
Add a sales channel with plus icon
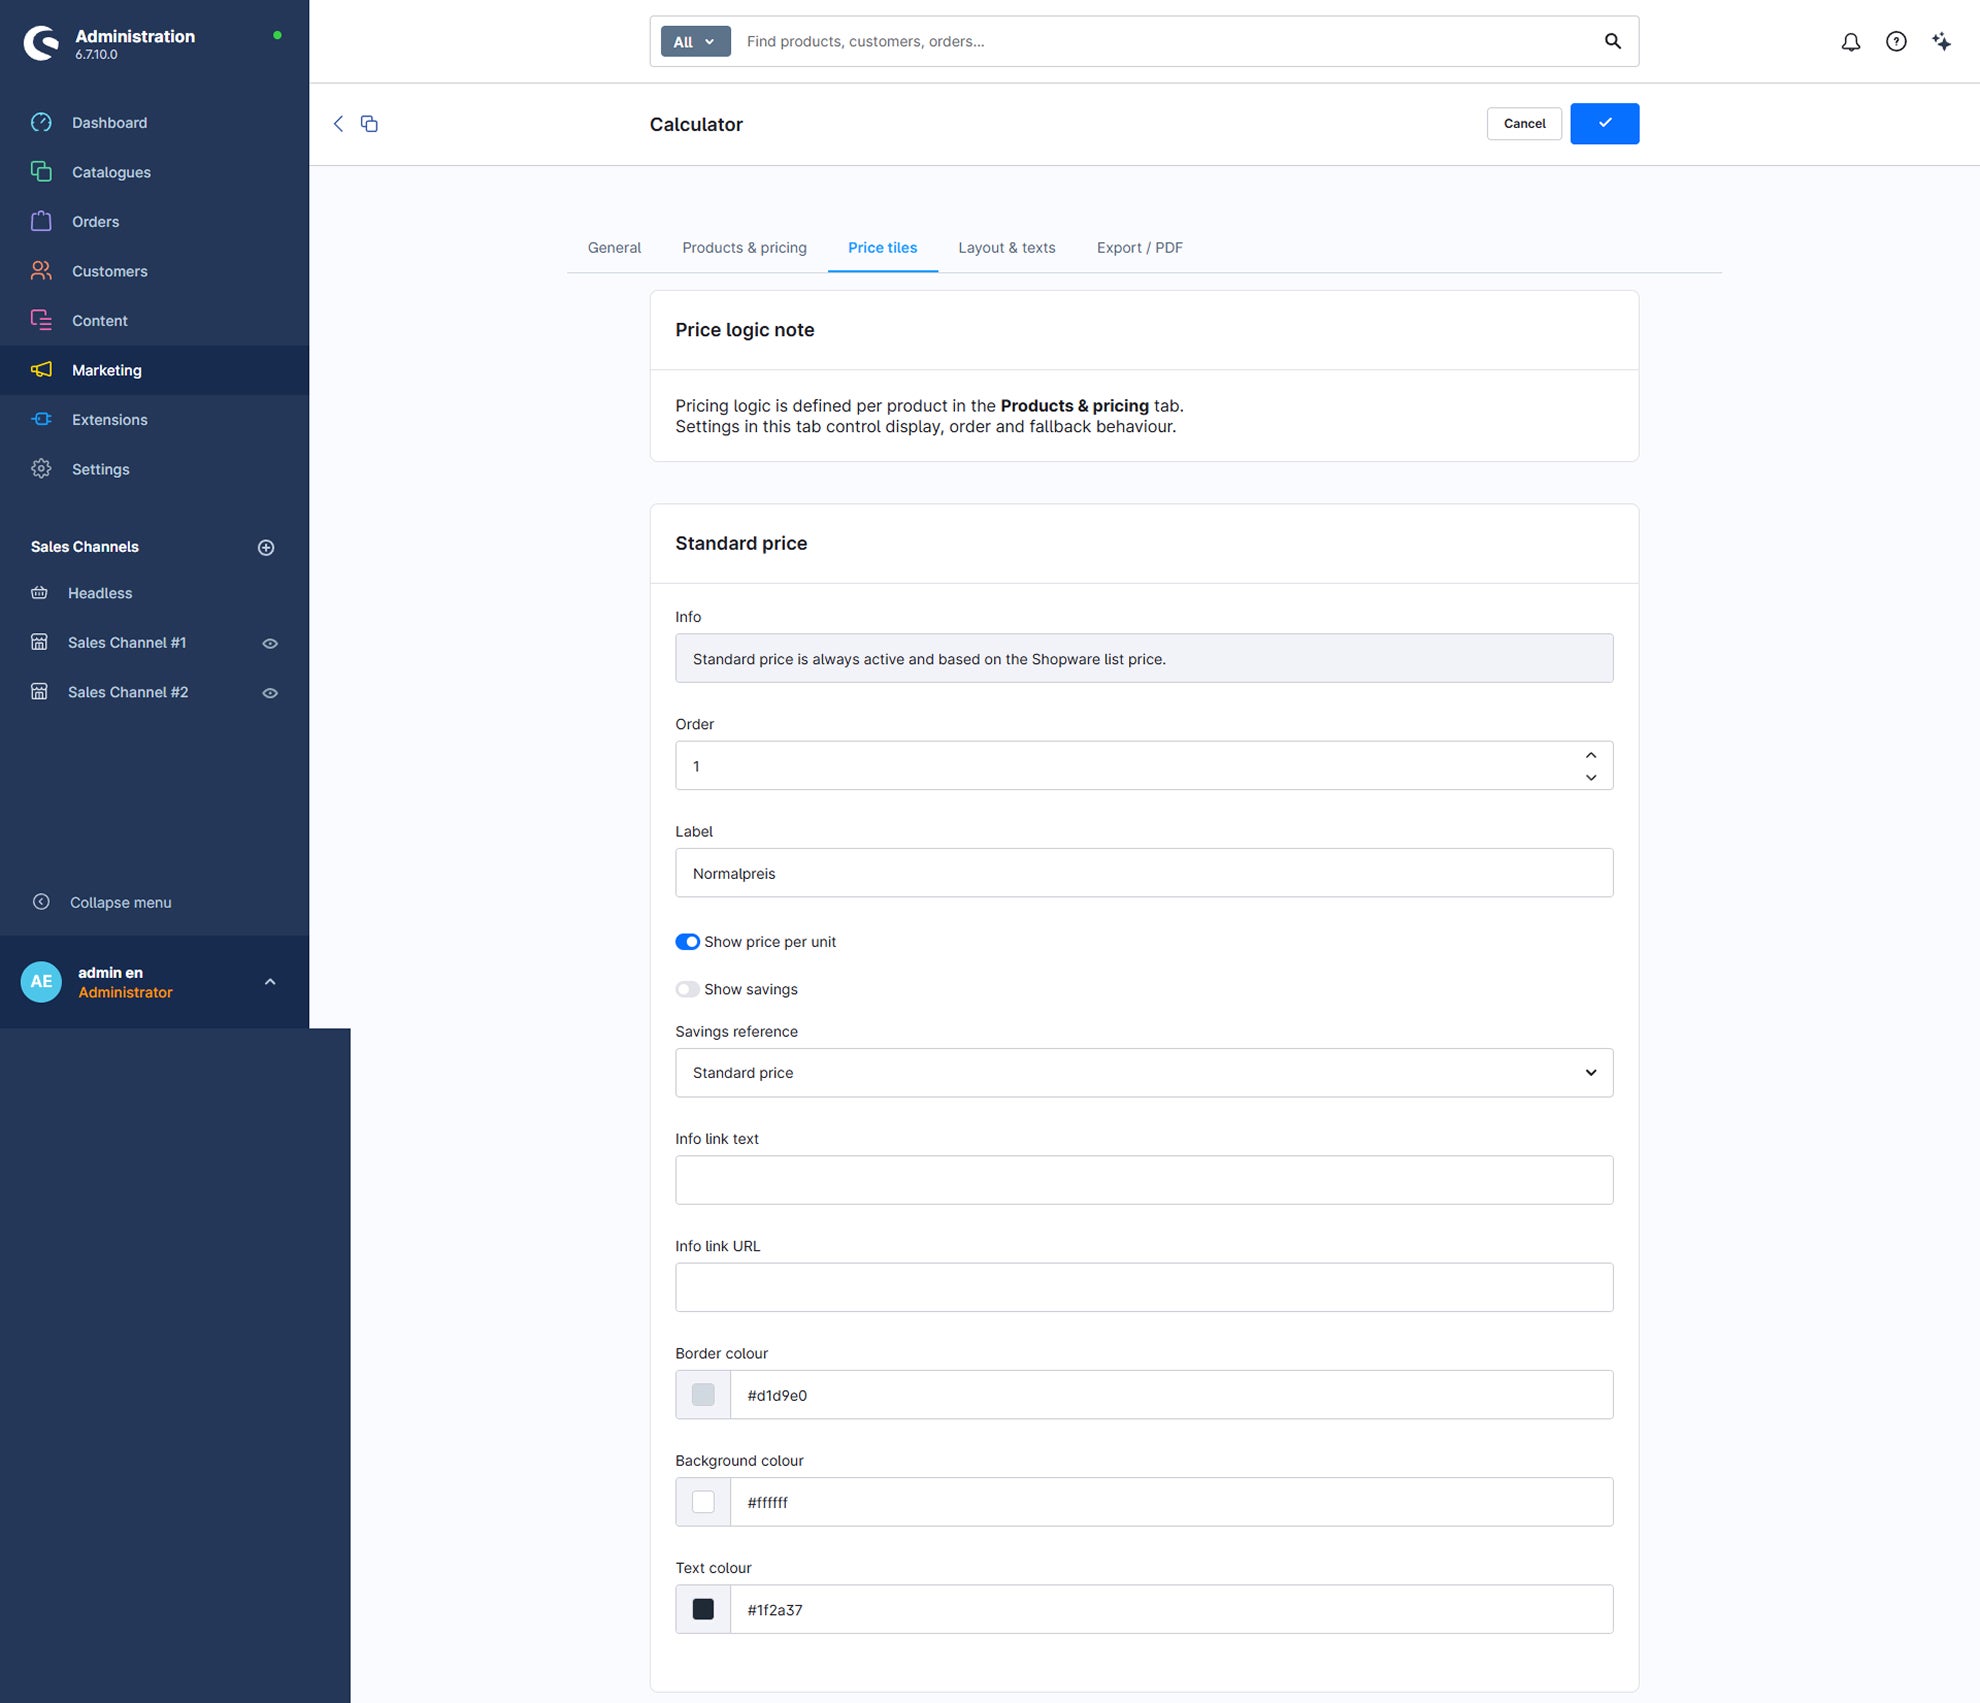click(x=266, y=547)
